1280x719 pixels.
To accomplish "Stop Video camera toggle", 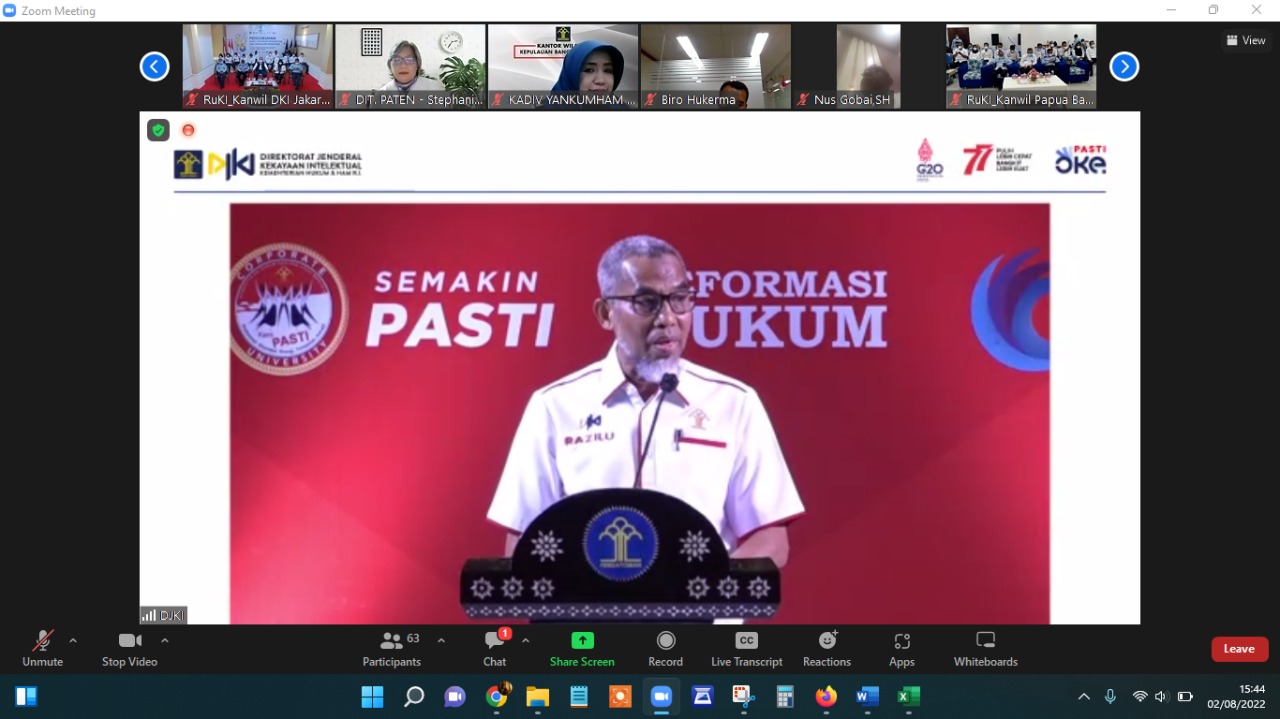I will pyautogui.click(x=129, y=648).
